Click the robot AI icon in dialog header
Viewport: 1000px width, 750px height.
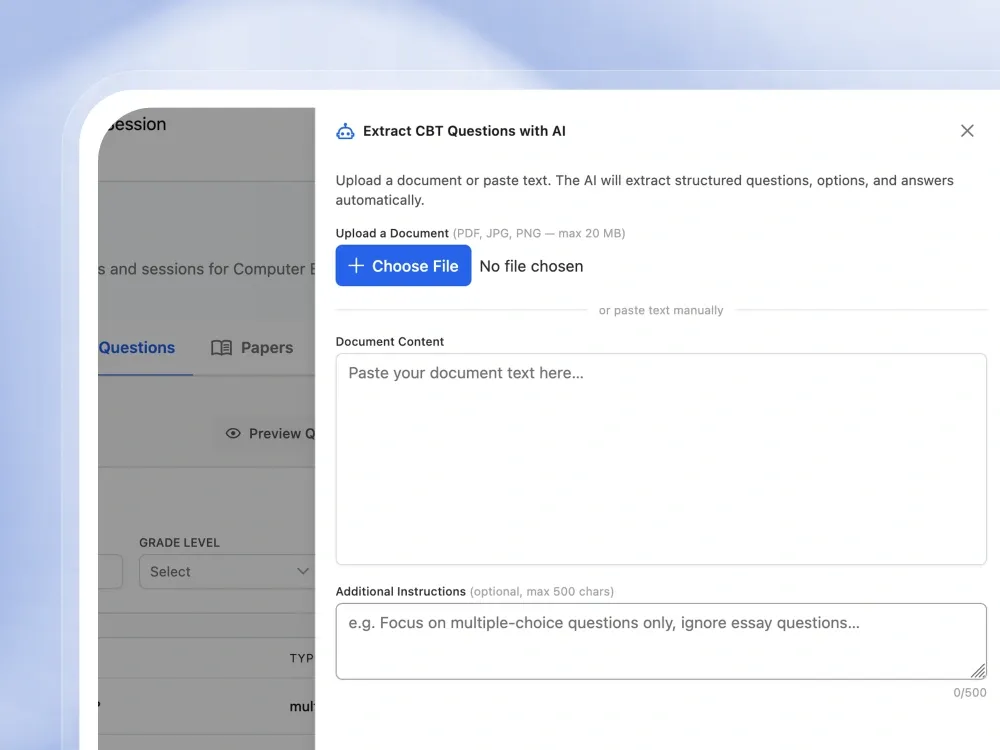345,131
